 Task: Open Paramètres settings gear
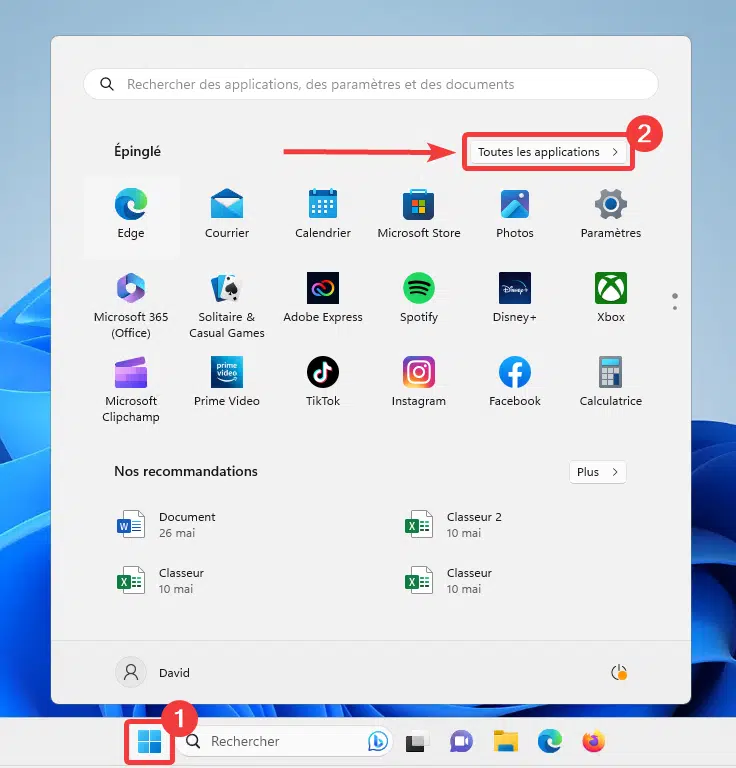click(x=611, y=214)
